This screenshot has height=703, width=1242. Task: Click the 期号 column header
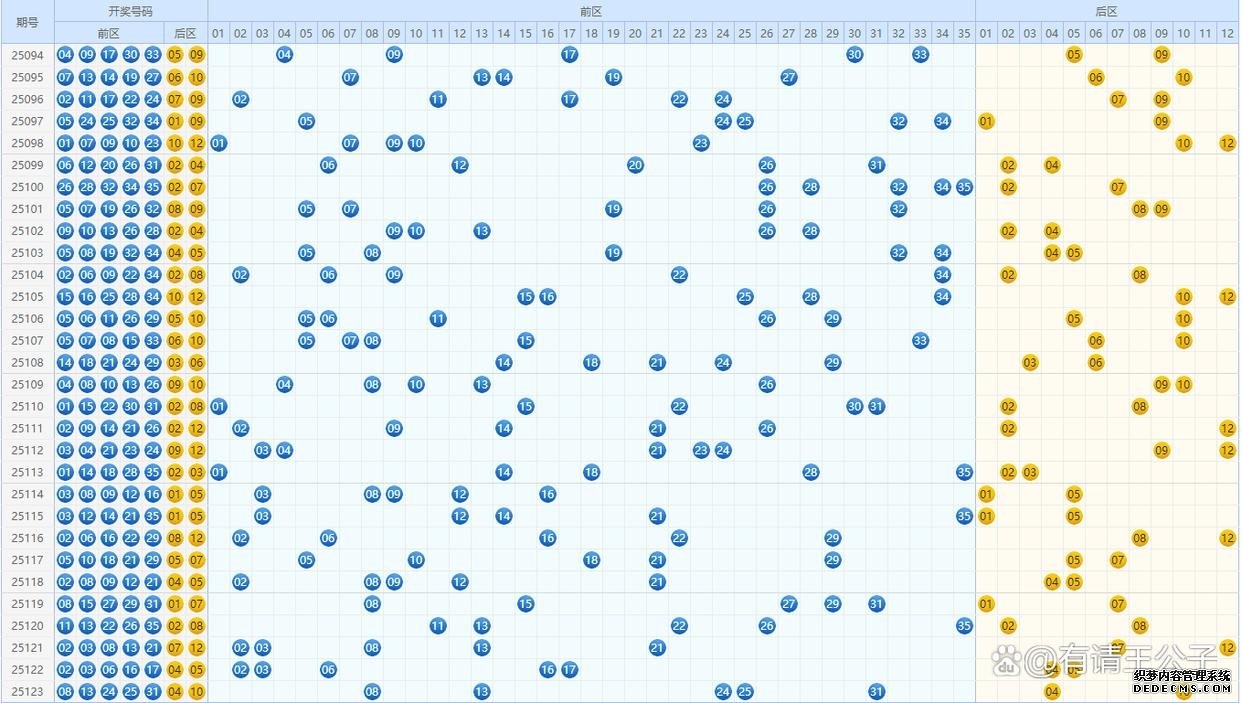[x=27, y=22]
